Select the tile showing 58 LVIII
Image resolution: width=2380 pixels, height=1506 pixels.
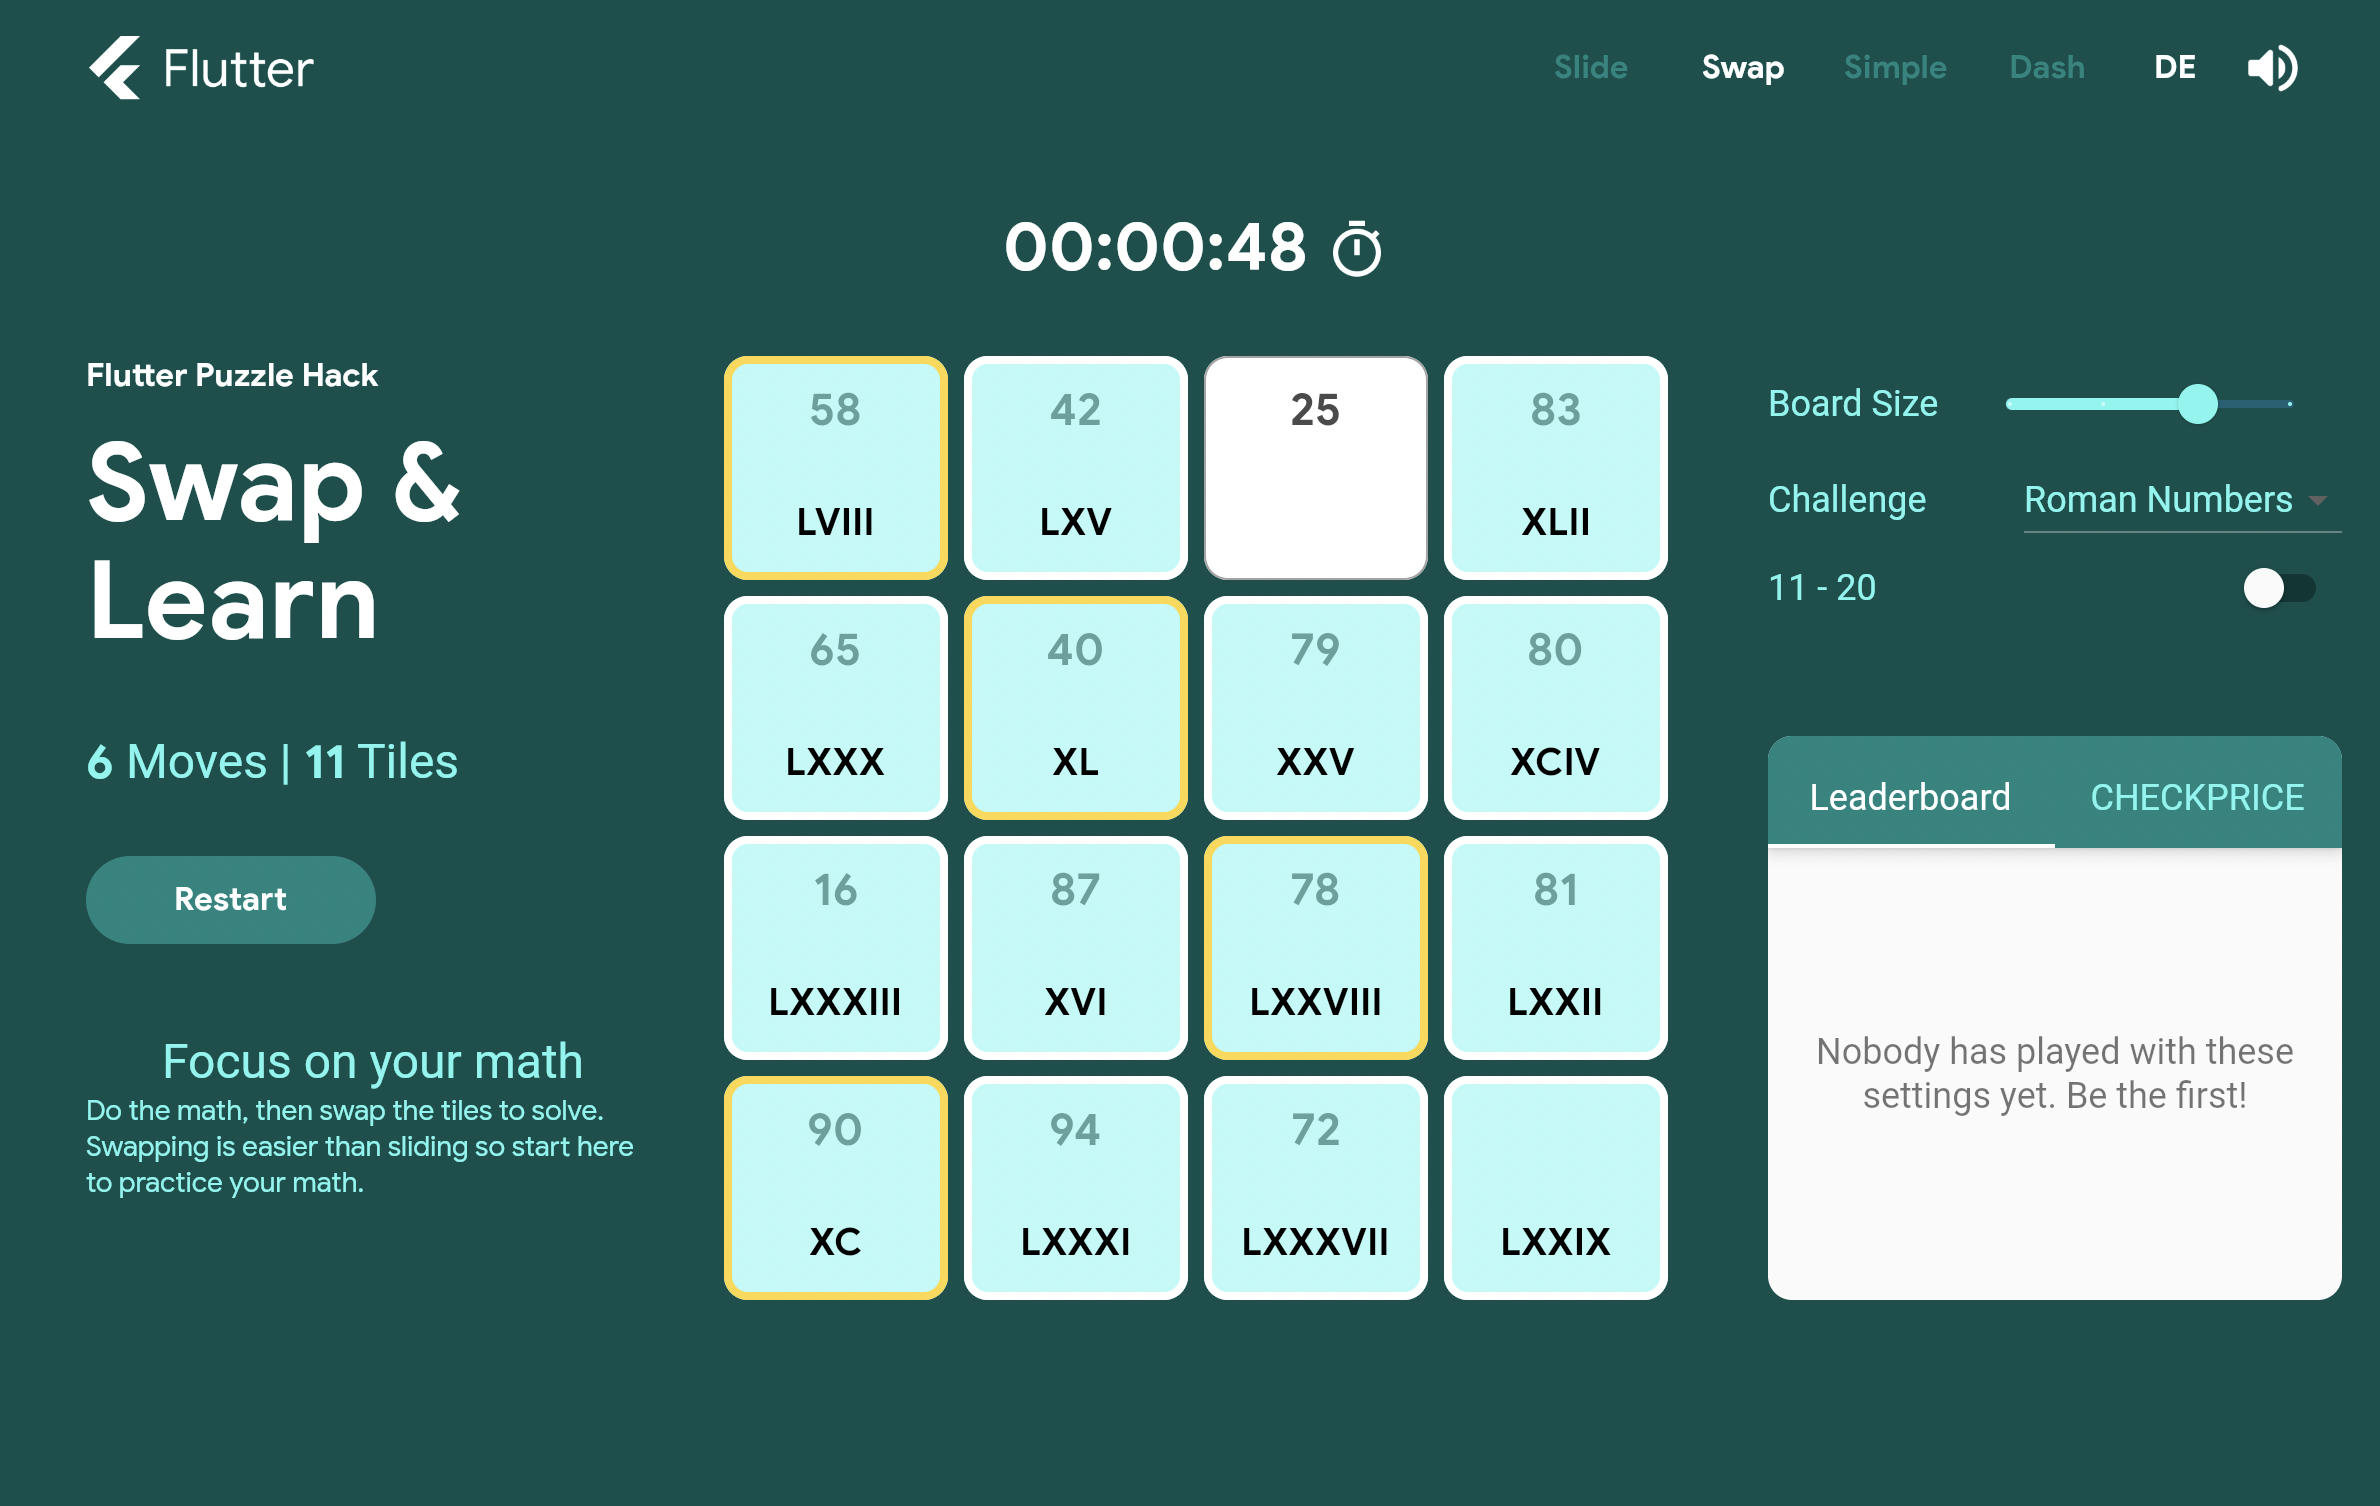click(835, 467)
